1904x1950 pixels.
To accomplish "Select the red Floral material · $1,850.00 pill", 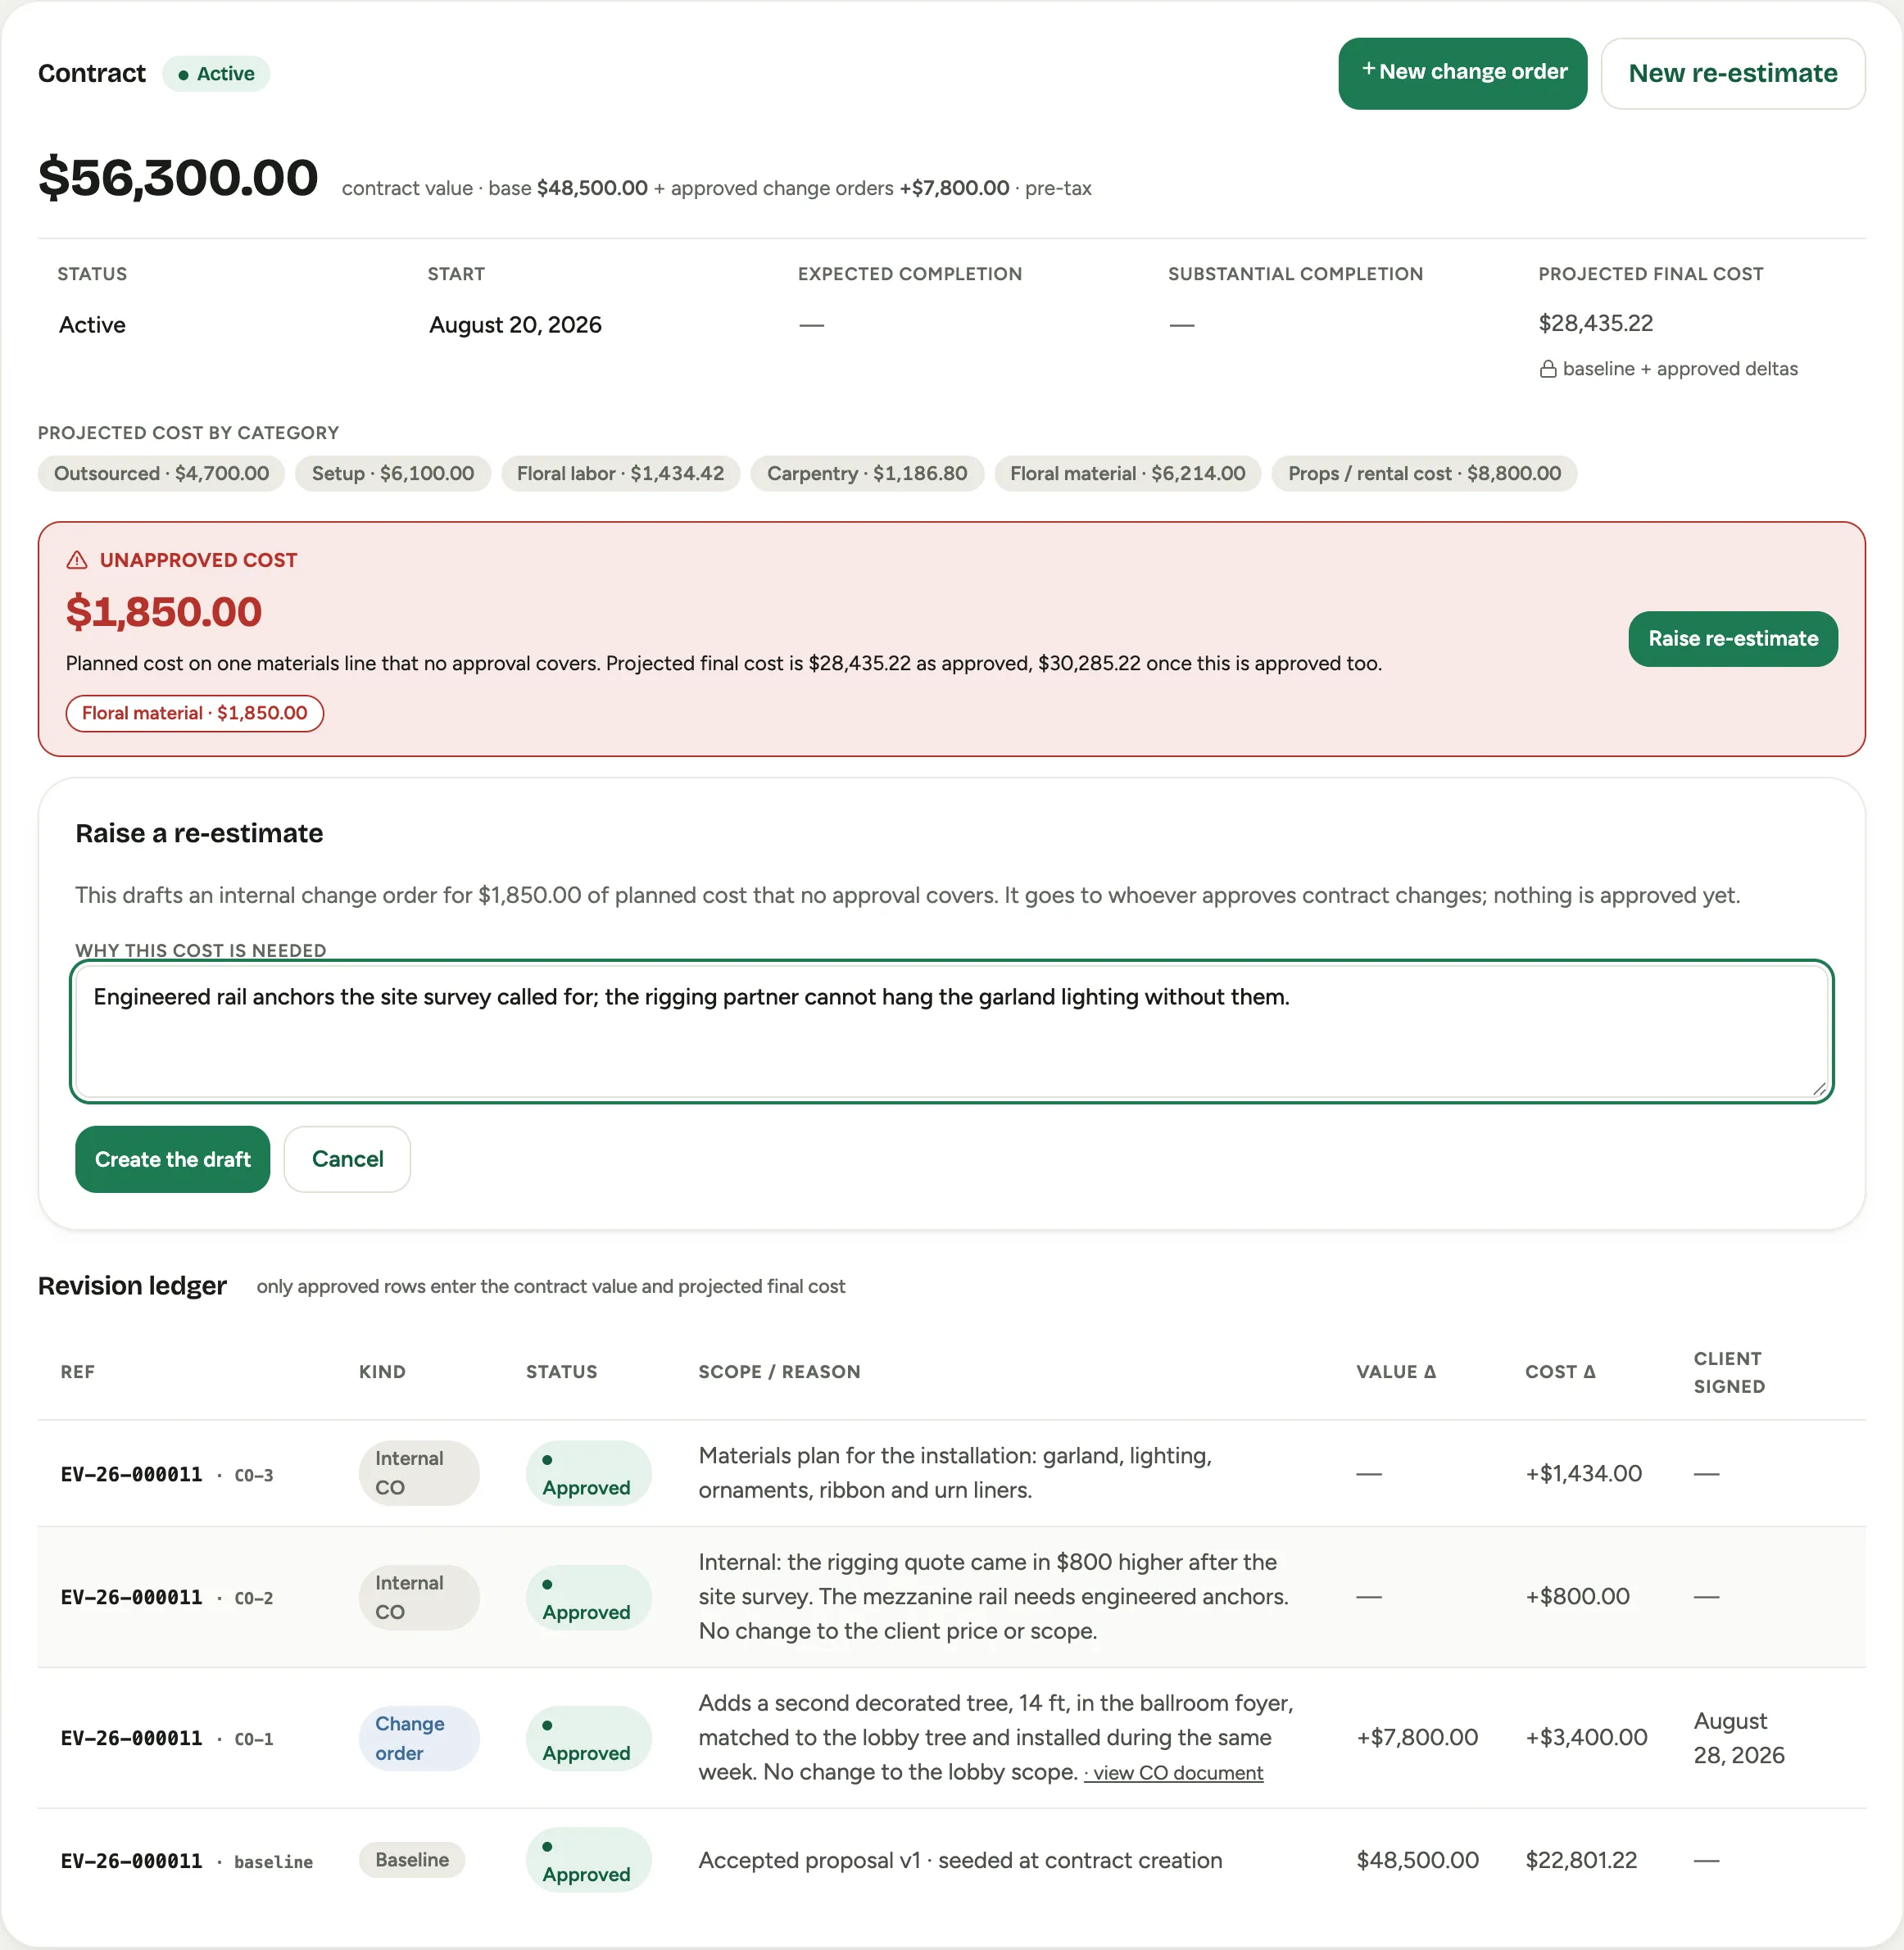I will point(194,713).
